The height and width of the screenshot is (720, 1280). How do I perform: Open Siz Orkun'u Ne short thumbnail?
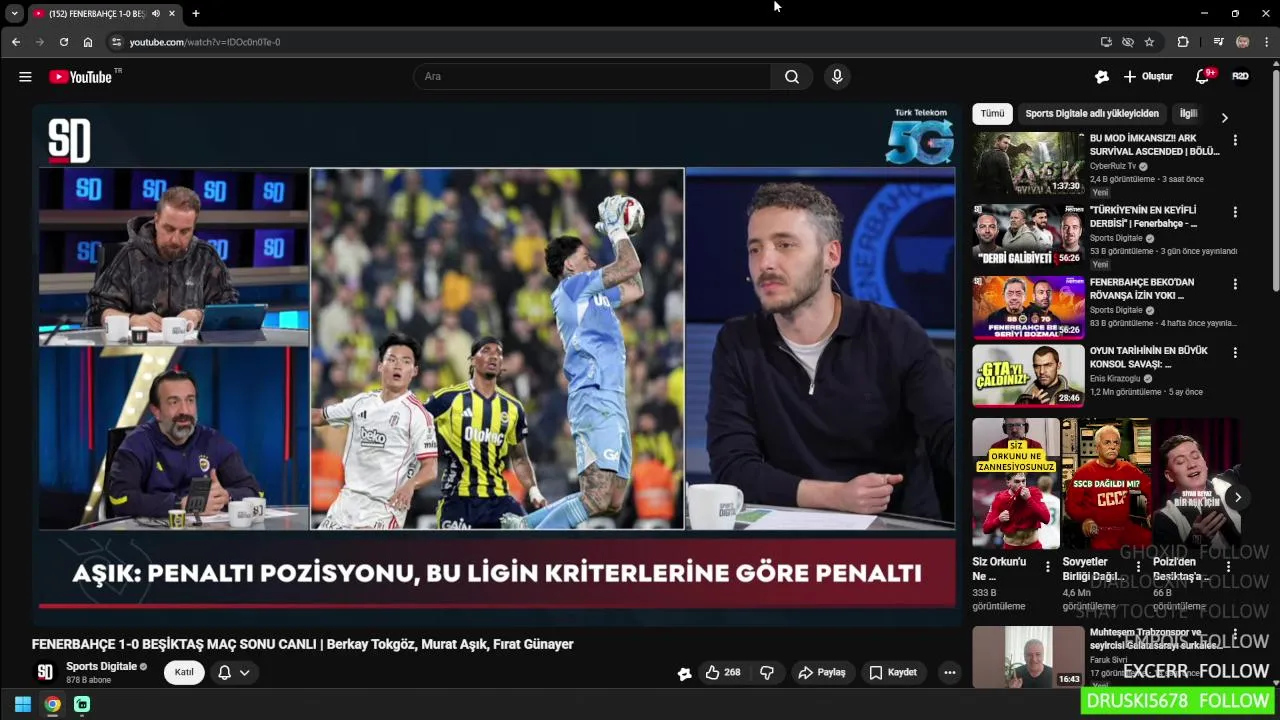pos(1015,484)
